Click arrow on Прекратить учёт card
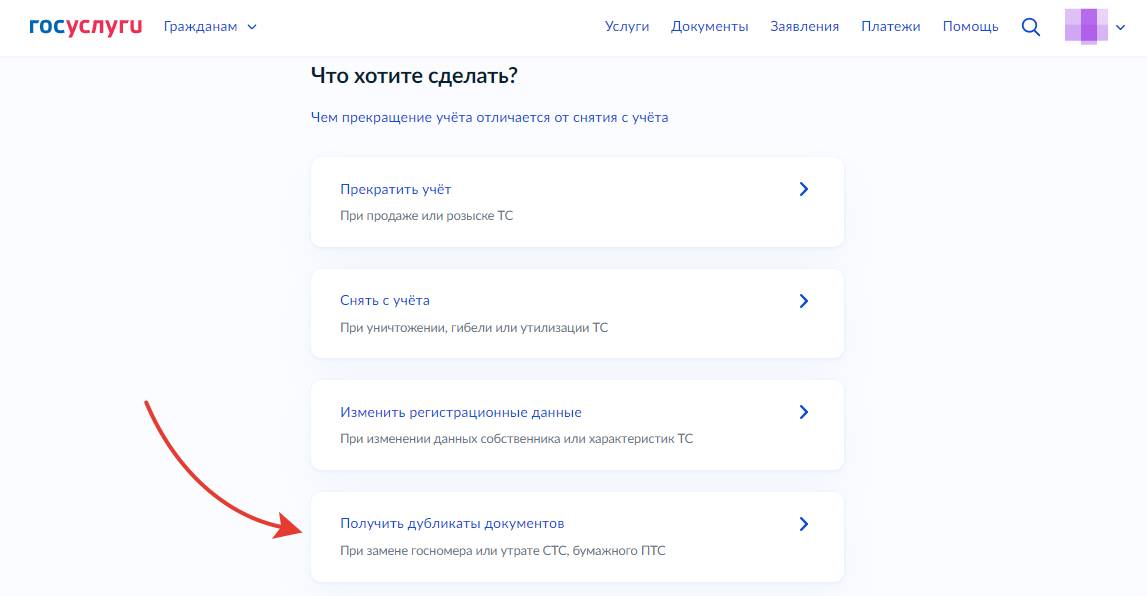The width and height of the screenshot is (1147, 596). coord(804,189)
